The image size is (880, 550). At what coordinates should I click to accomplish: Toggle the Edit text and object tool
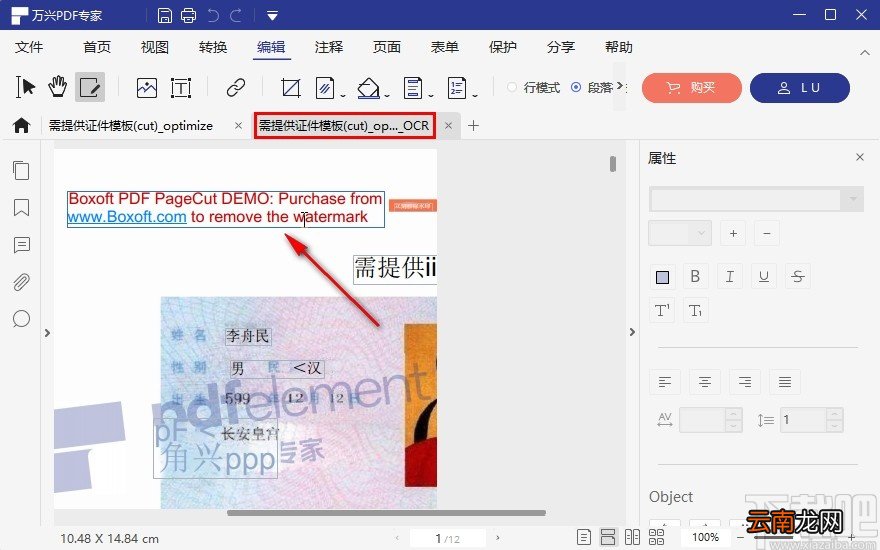90,87
